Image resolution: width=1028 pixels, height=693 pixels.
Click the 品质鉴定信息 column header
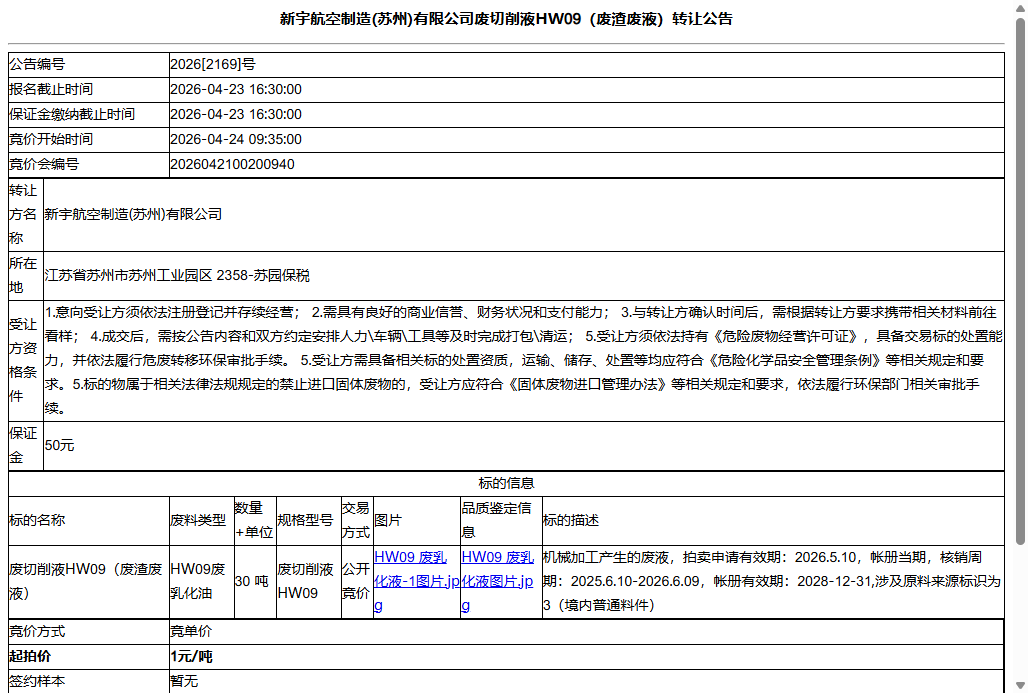[502, 521]
